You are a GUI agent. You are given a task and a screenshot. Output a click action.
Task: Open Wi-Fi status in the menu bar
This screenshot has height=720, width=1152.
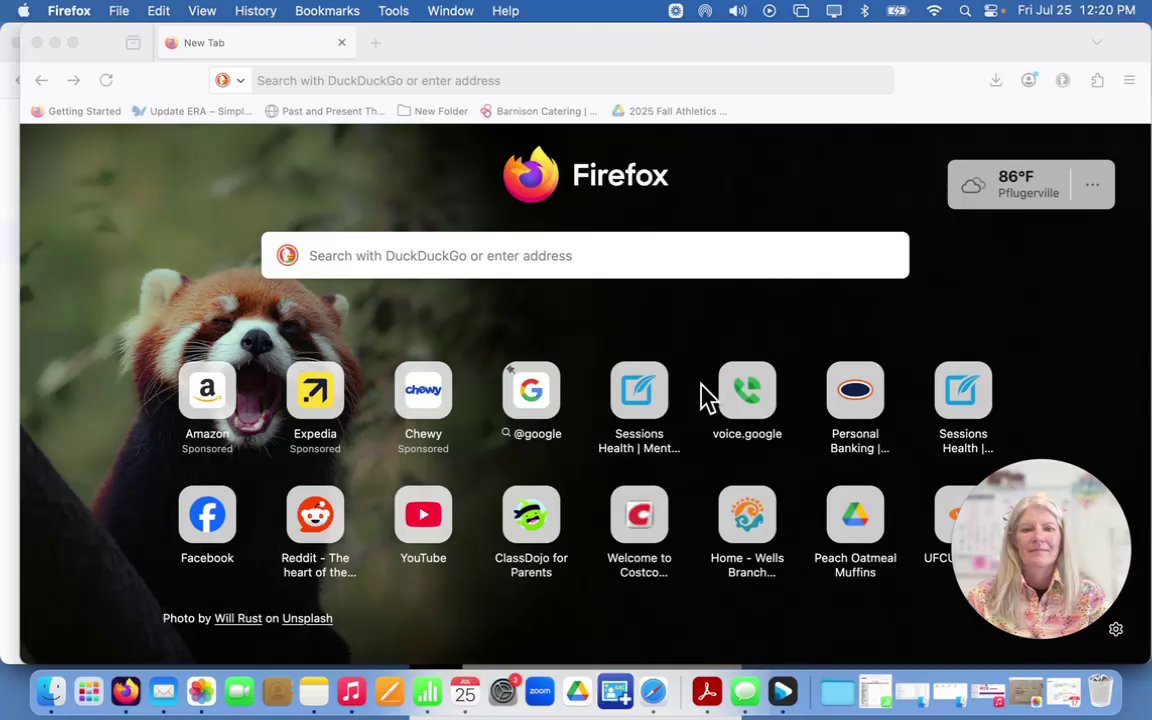(934, 11)
